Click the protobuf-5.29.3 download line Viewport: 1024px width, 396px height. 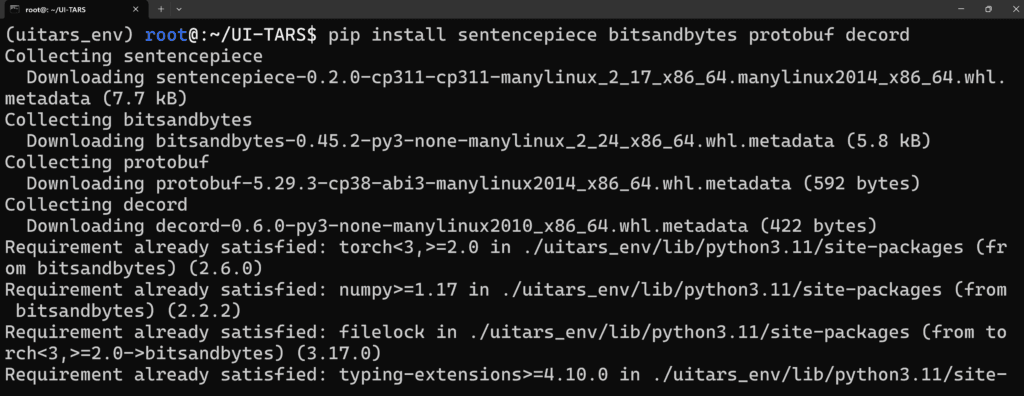click(473, 184)
